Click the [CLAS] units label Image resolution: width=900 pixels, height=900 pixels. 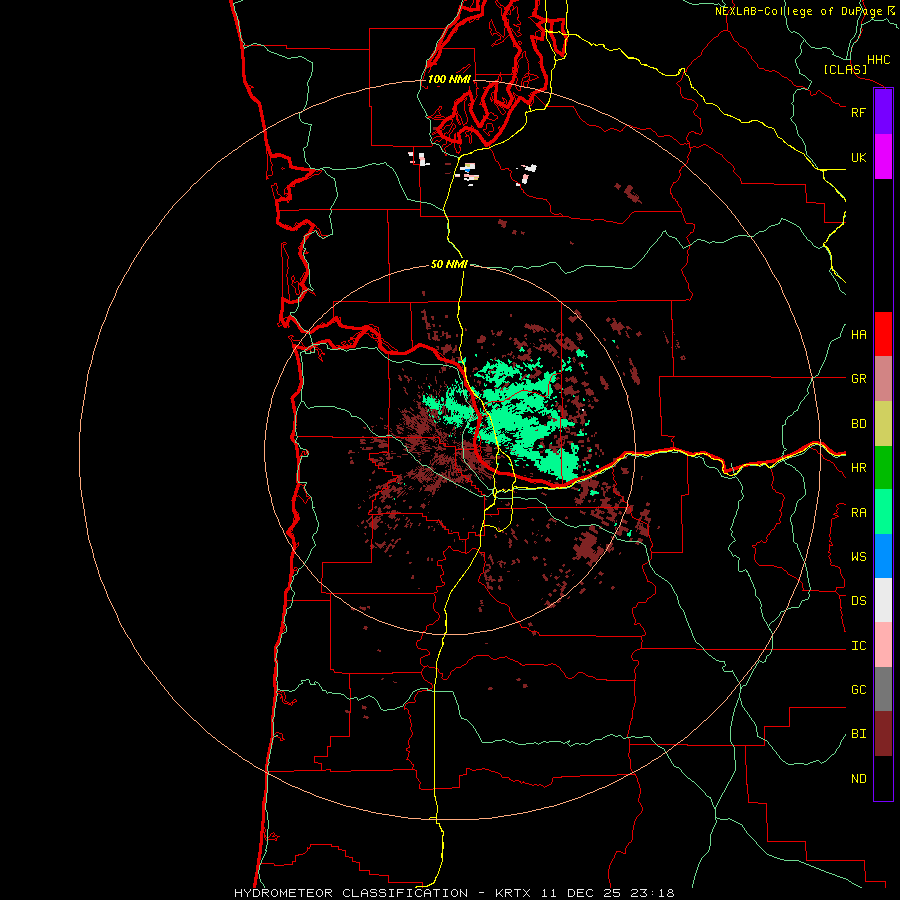845,70
